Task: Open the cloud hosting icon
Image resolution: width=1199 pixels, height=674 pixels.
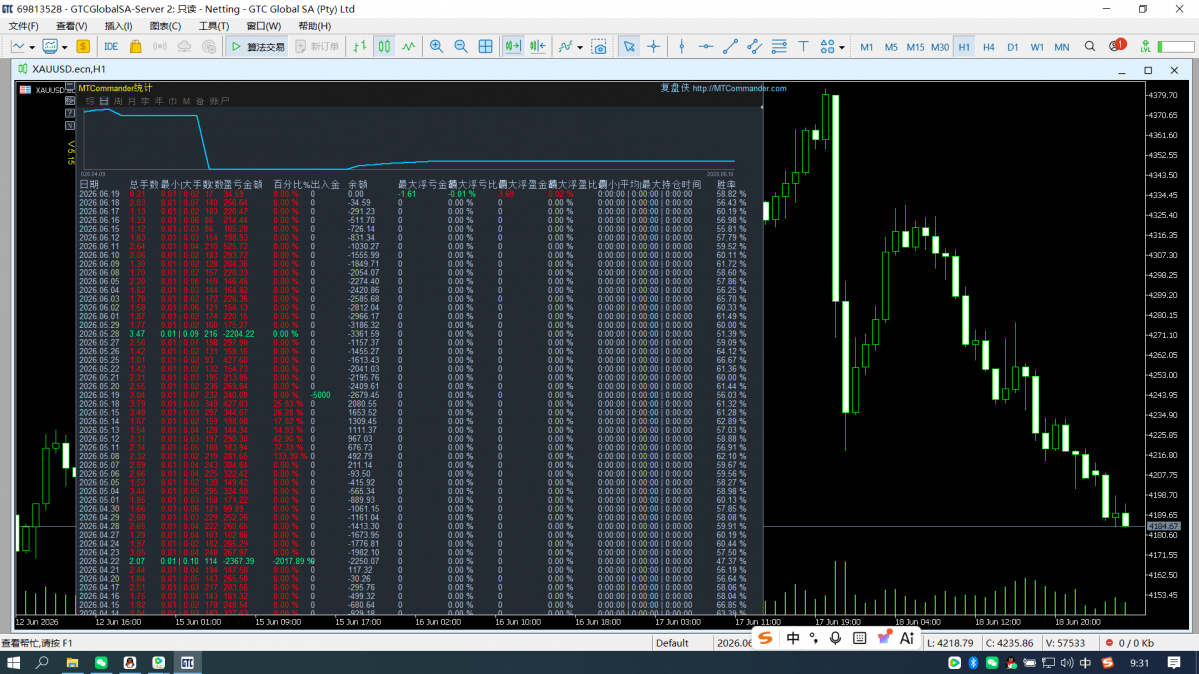Action: [x=184, y=47]
